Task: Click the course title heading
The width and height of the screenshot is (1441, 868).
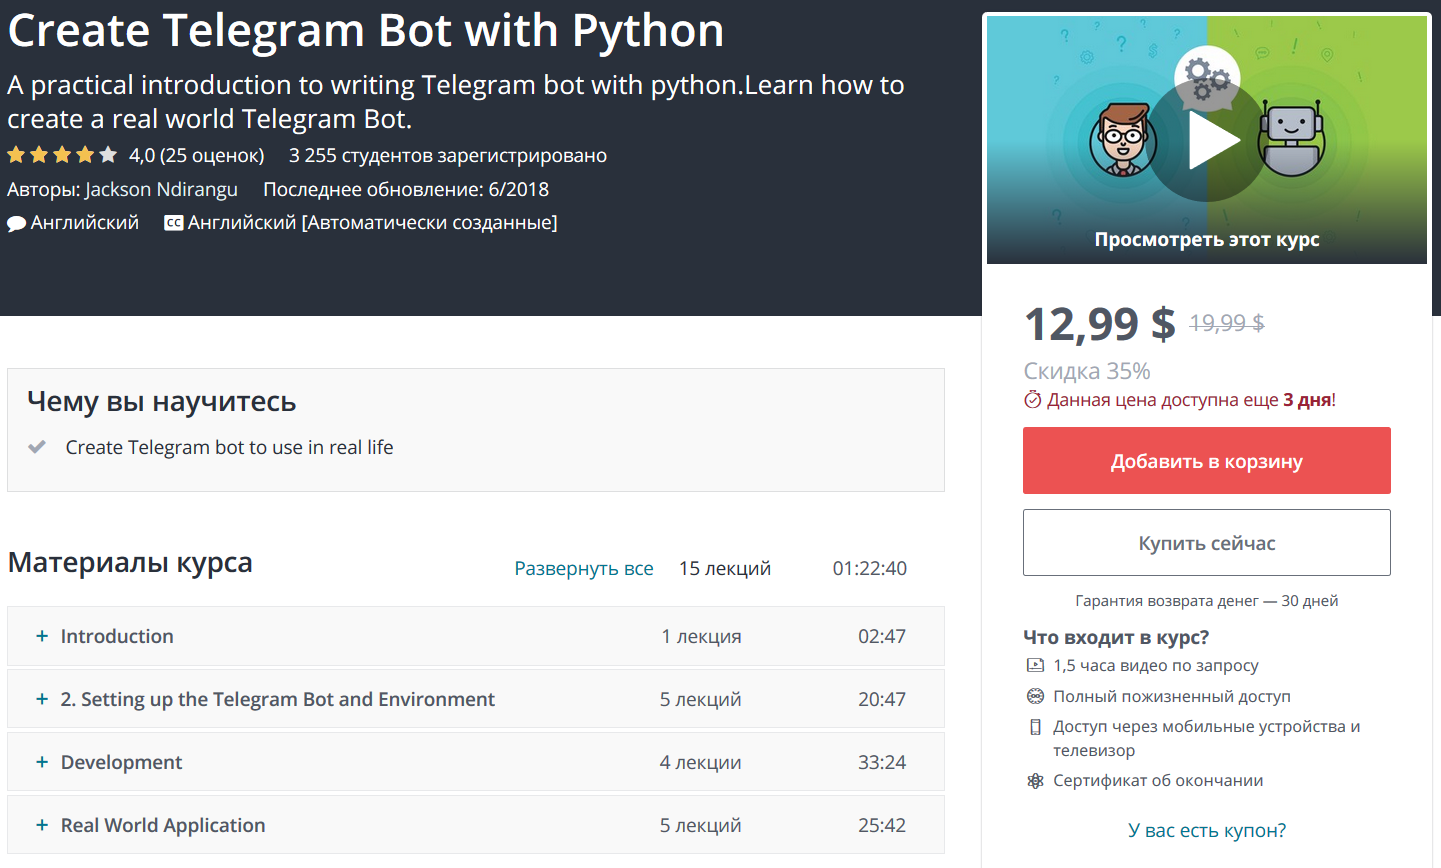Action: 366,30
